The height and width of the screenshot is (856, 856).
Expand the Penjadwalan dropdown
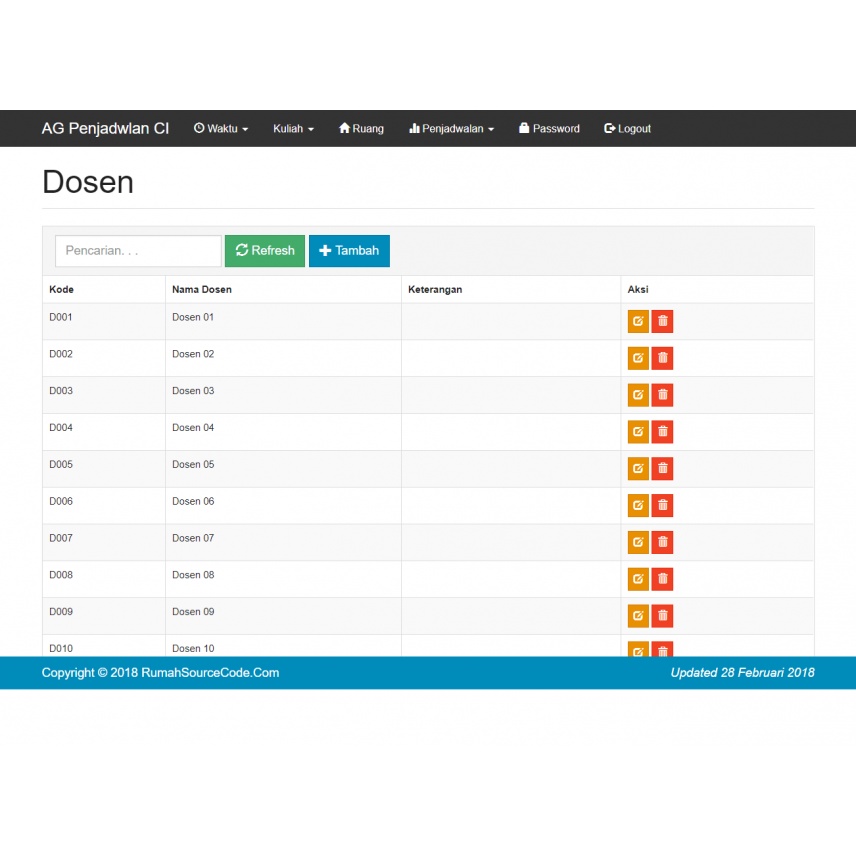[x=451, y=129]
